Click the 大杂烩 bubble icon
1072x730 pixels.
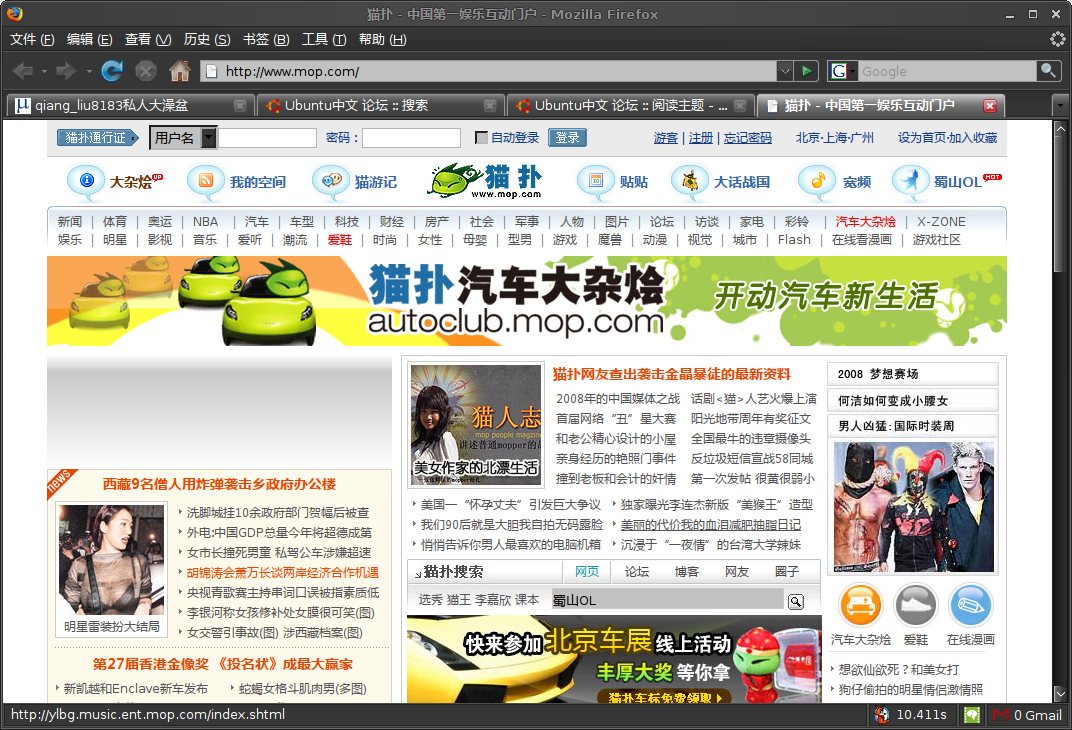[x=86, y=181]
